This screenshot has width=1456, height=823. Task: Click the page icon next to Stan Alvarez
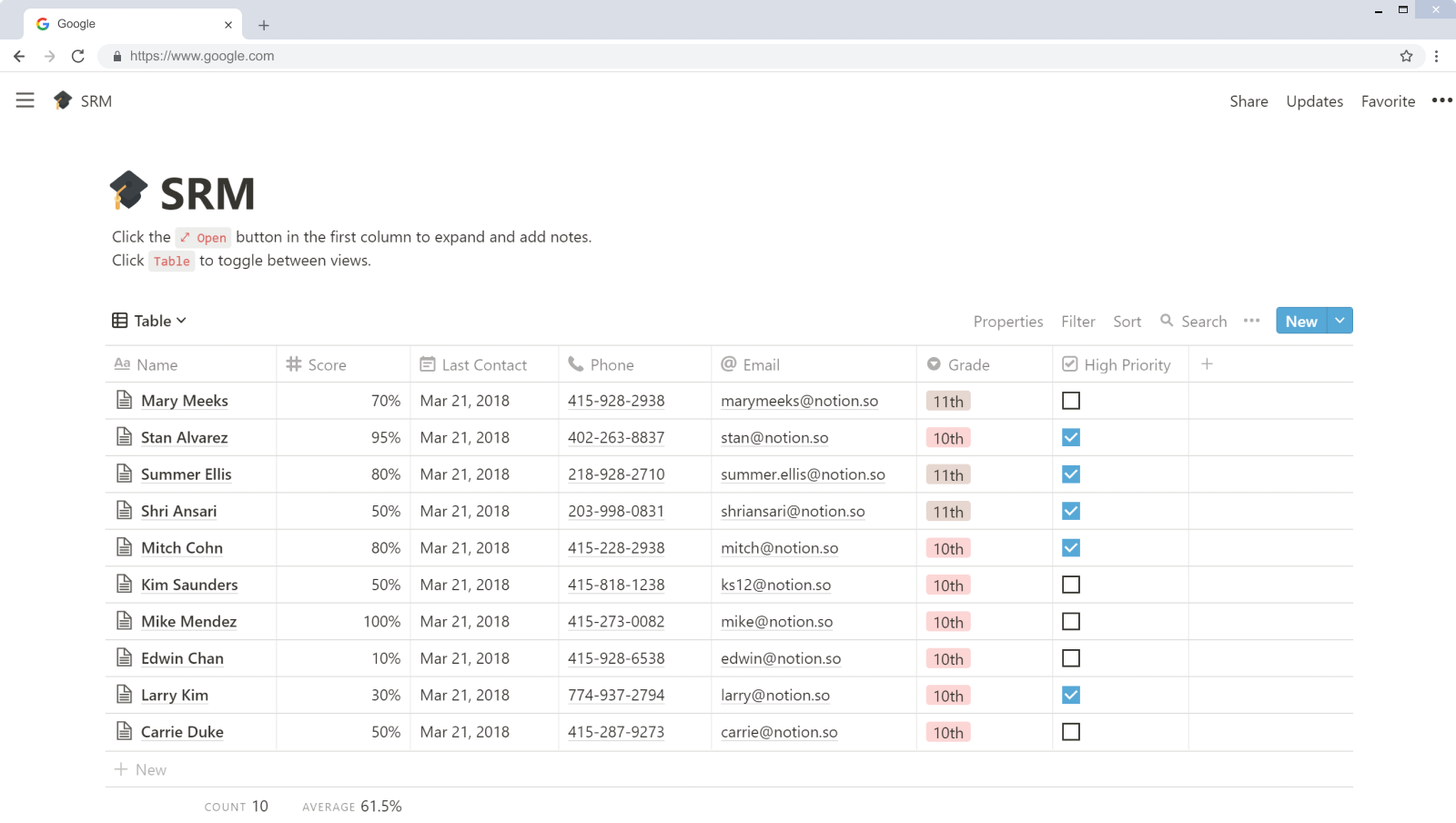click(x=124, y=437)
